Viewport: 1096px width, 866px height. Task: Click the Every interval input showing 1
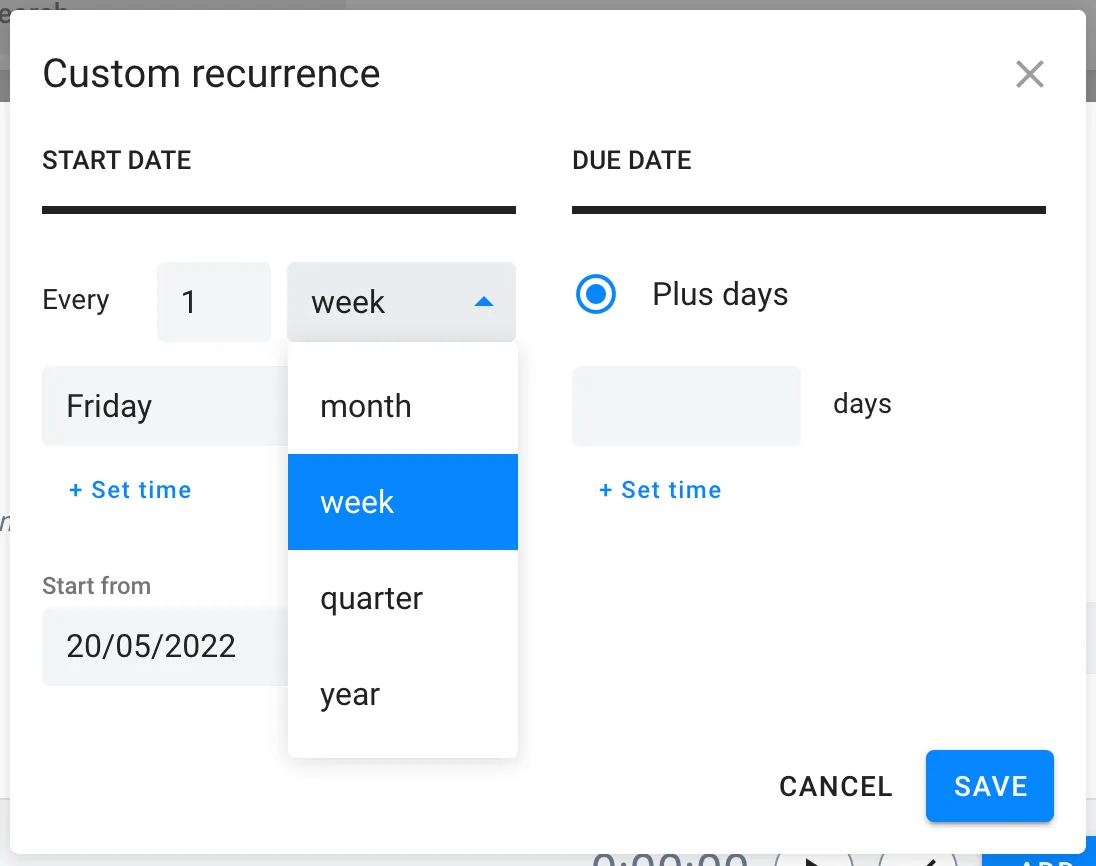pyautogui.click(x=213, y=301)
